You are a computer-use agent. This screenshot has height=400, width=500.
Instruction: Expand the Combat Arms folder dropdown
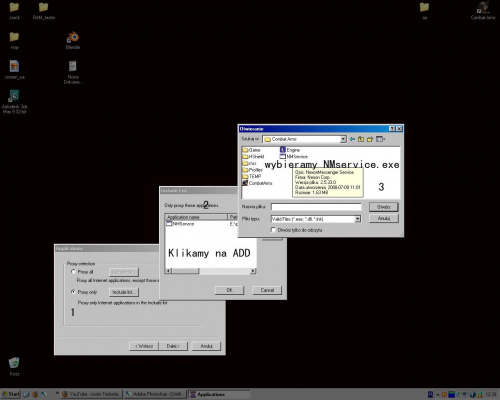(343, 139)
